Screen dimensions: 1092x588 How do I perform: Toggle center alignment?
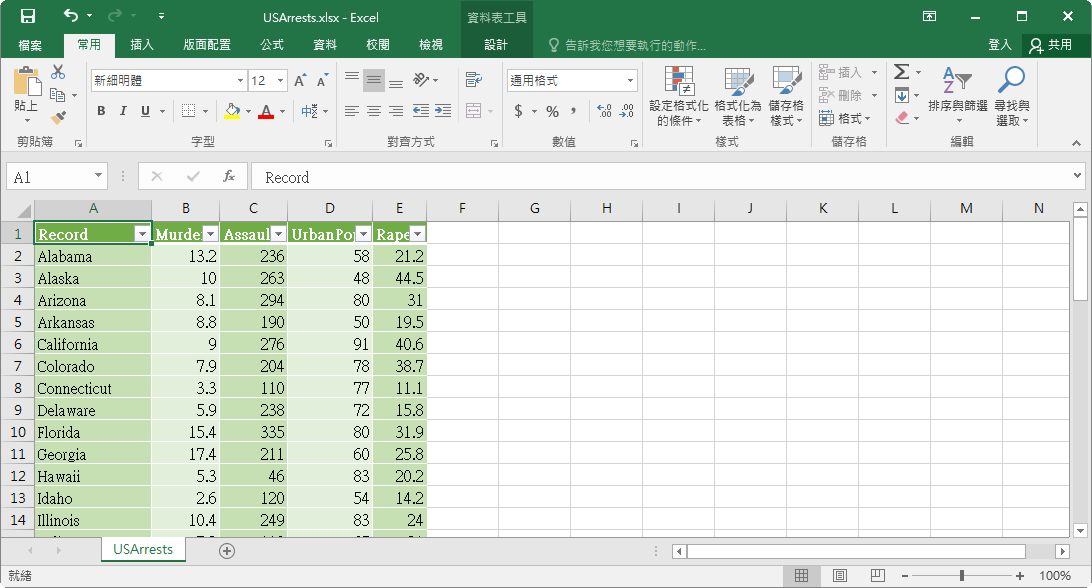click(x=373, y=111)
